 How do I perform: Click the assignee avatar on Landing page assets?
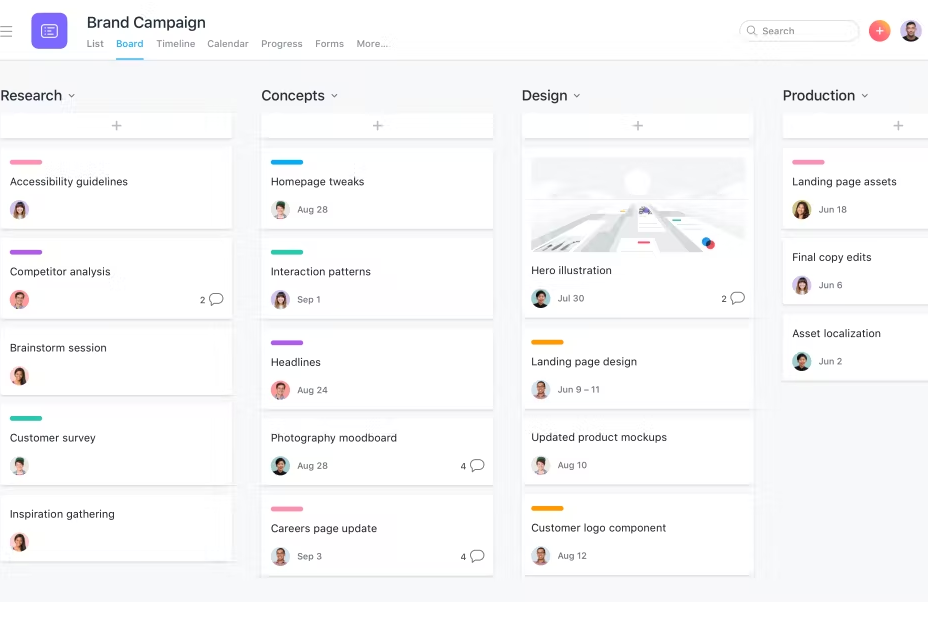coord(801,210)
